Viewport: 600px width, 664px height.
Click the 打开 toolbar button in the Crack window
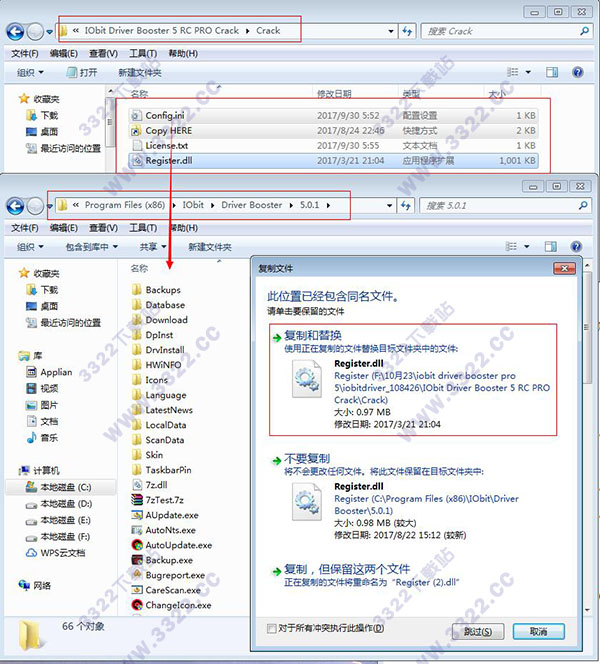(83, 72)
